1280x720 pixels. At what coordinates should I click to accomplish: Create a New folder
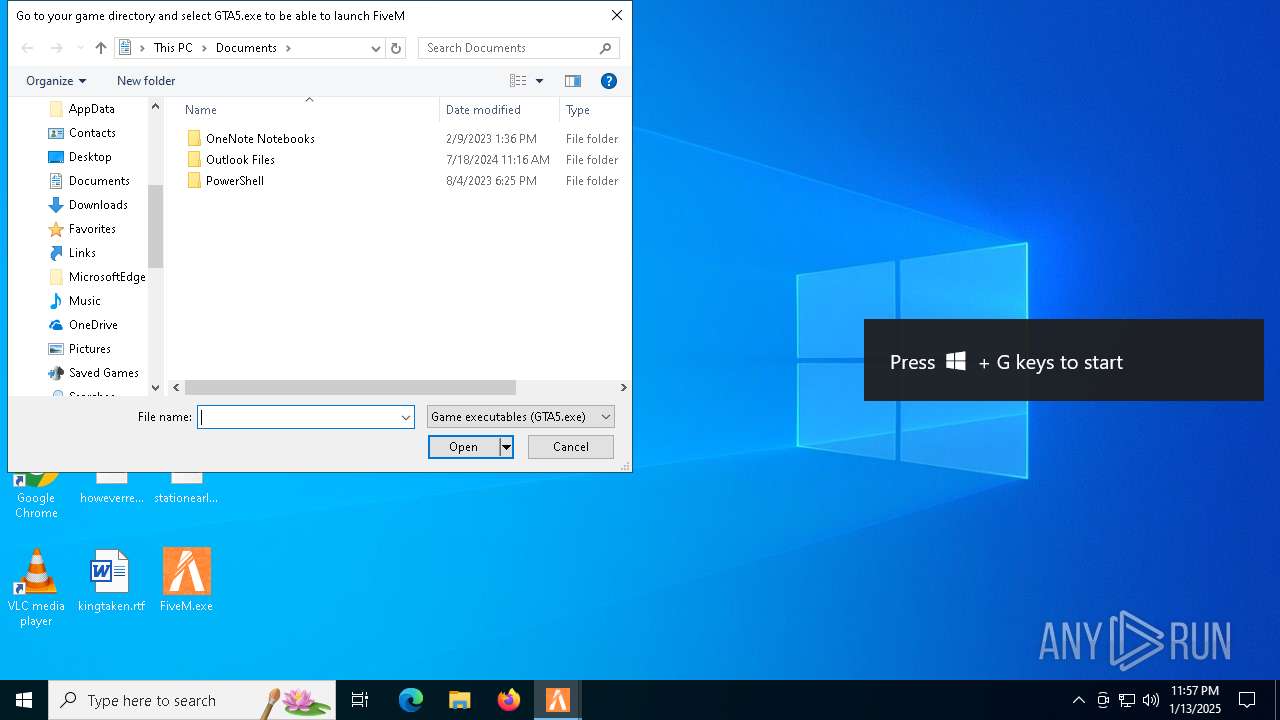[146, 81]
